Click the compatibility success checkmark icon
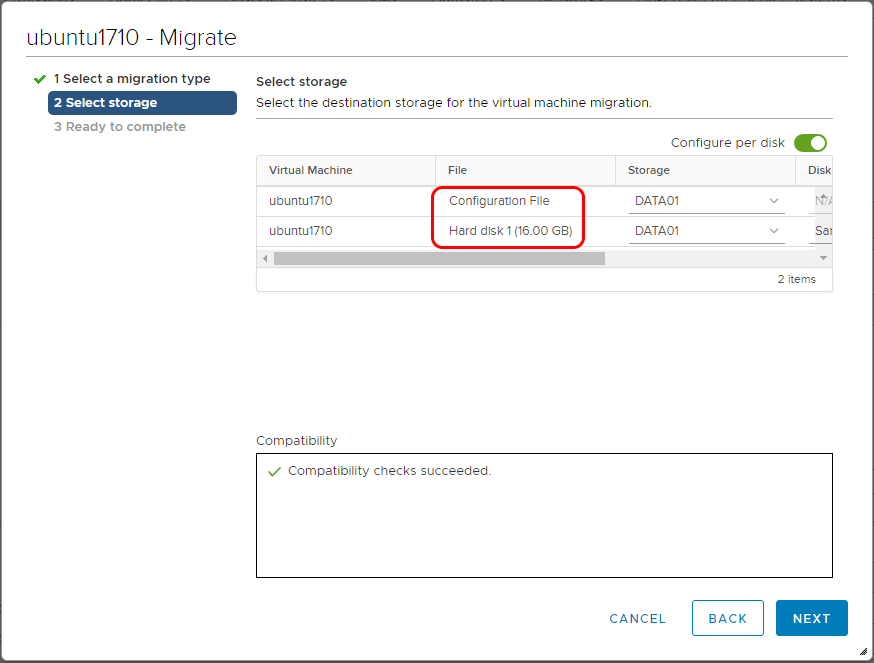 275,470
